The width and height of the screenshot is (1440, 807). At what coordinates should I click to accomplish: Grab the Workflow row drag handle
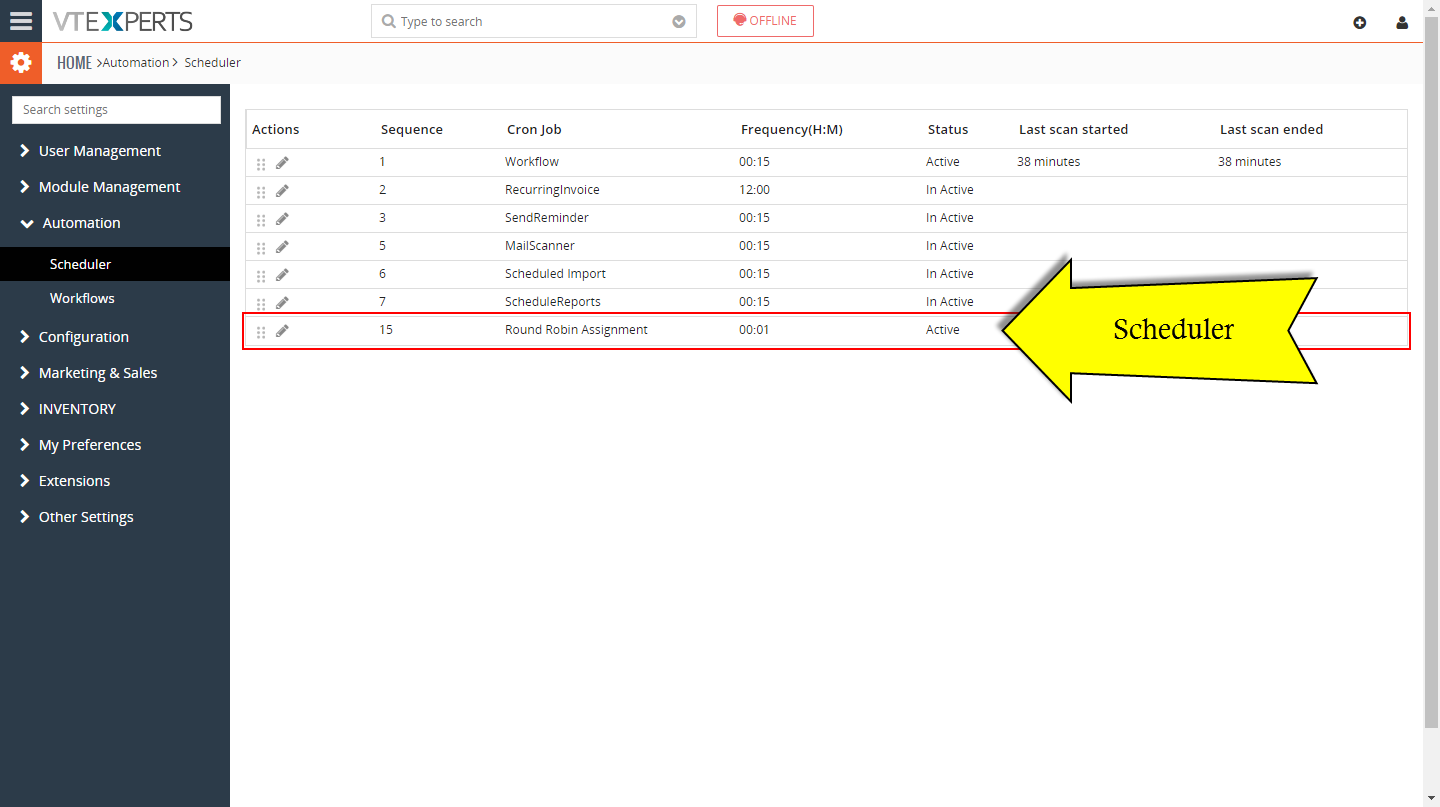[x=261, y=163]
